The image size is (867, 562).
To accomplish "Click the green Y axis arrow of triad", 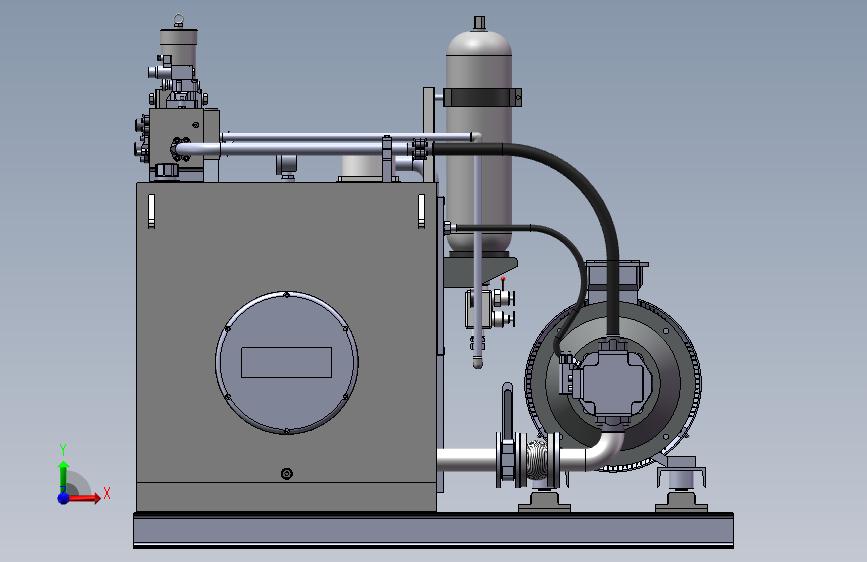I will pyautogui.click(x=64, y=475).
